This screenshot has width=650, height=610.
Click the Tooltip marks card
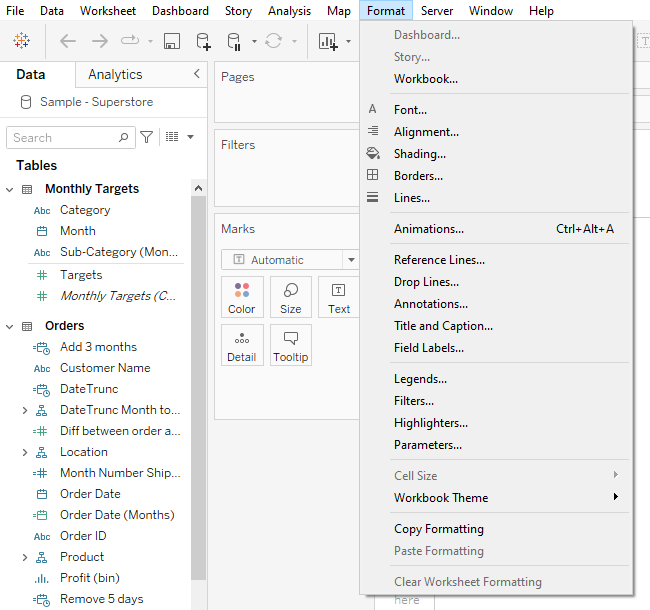coord(291,345)
